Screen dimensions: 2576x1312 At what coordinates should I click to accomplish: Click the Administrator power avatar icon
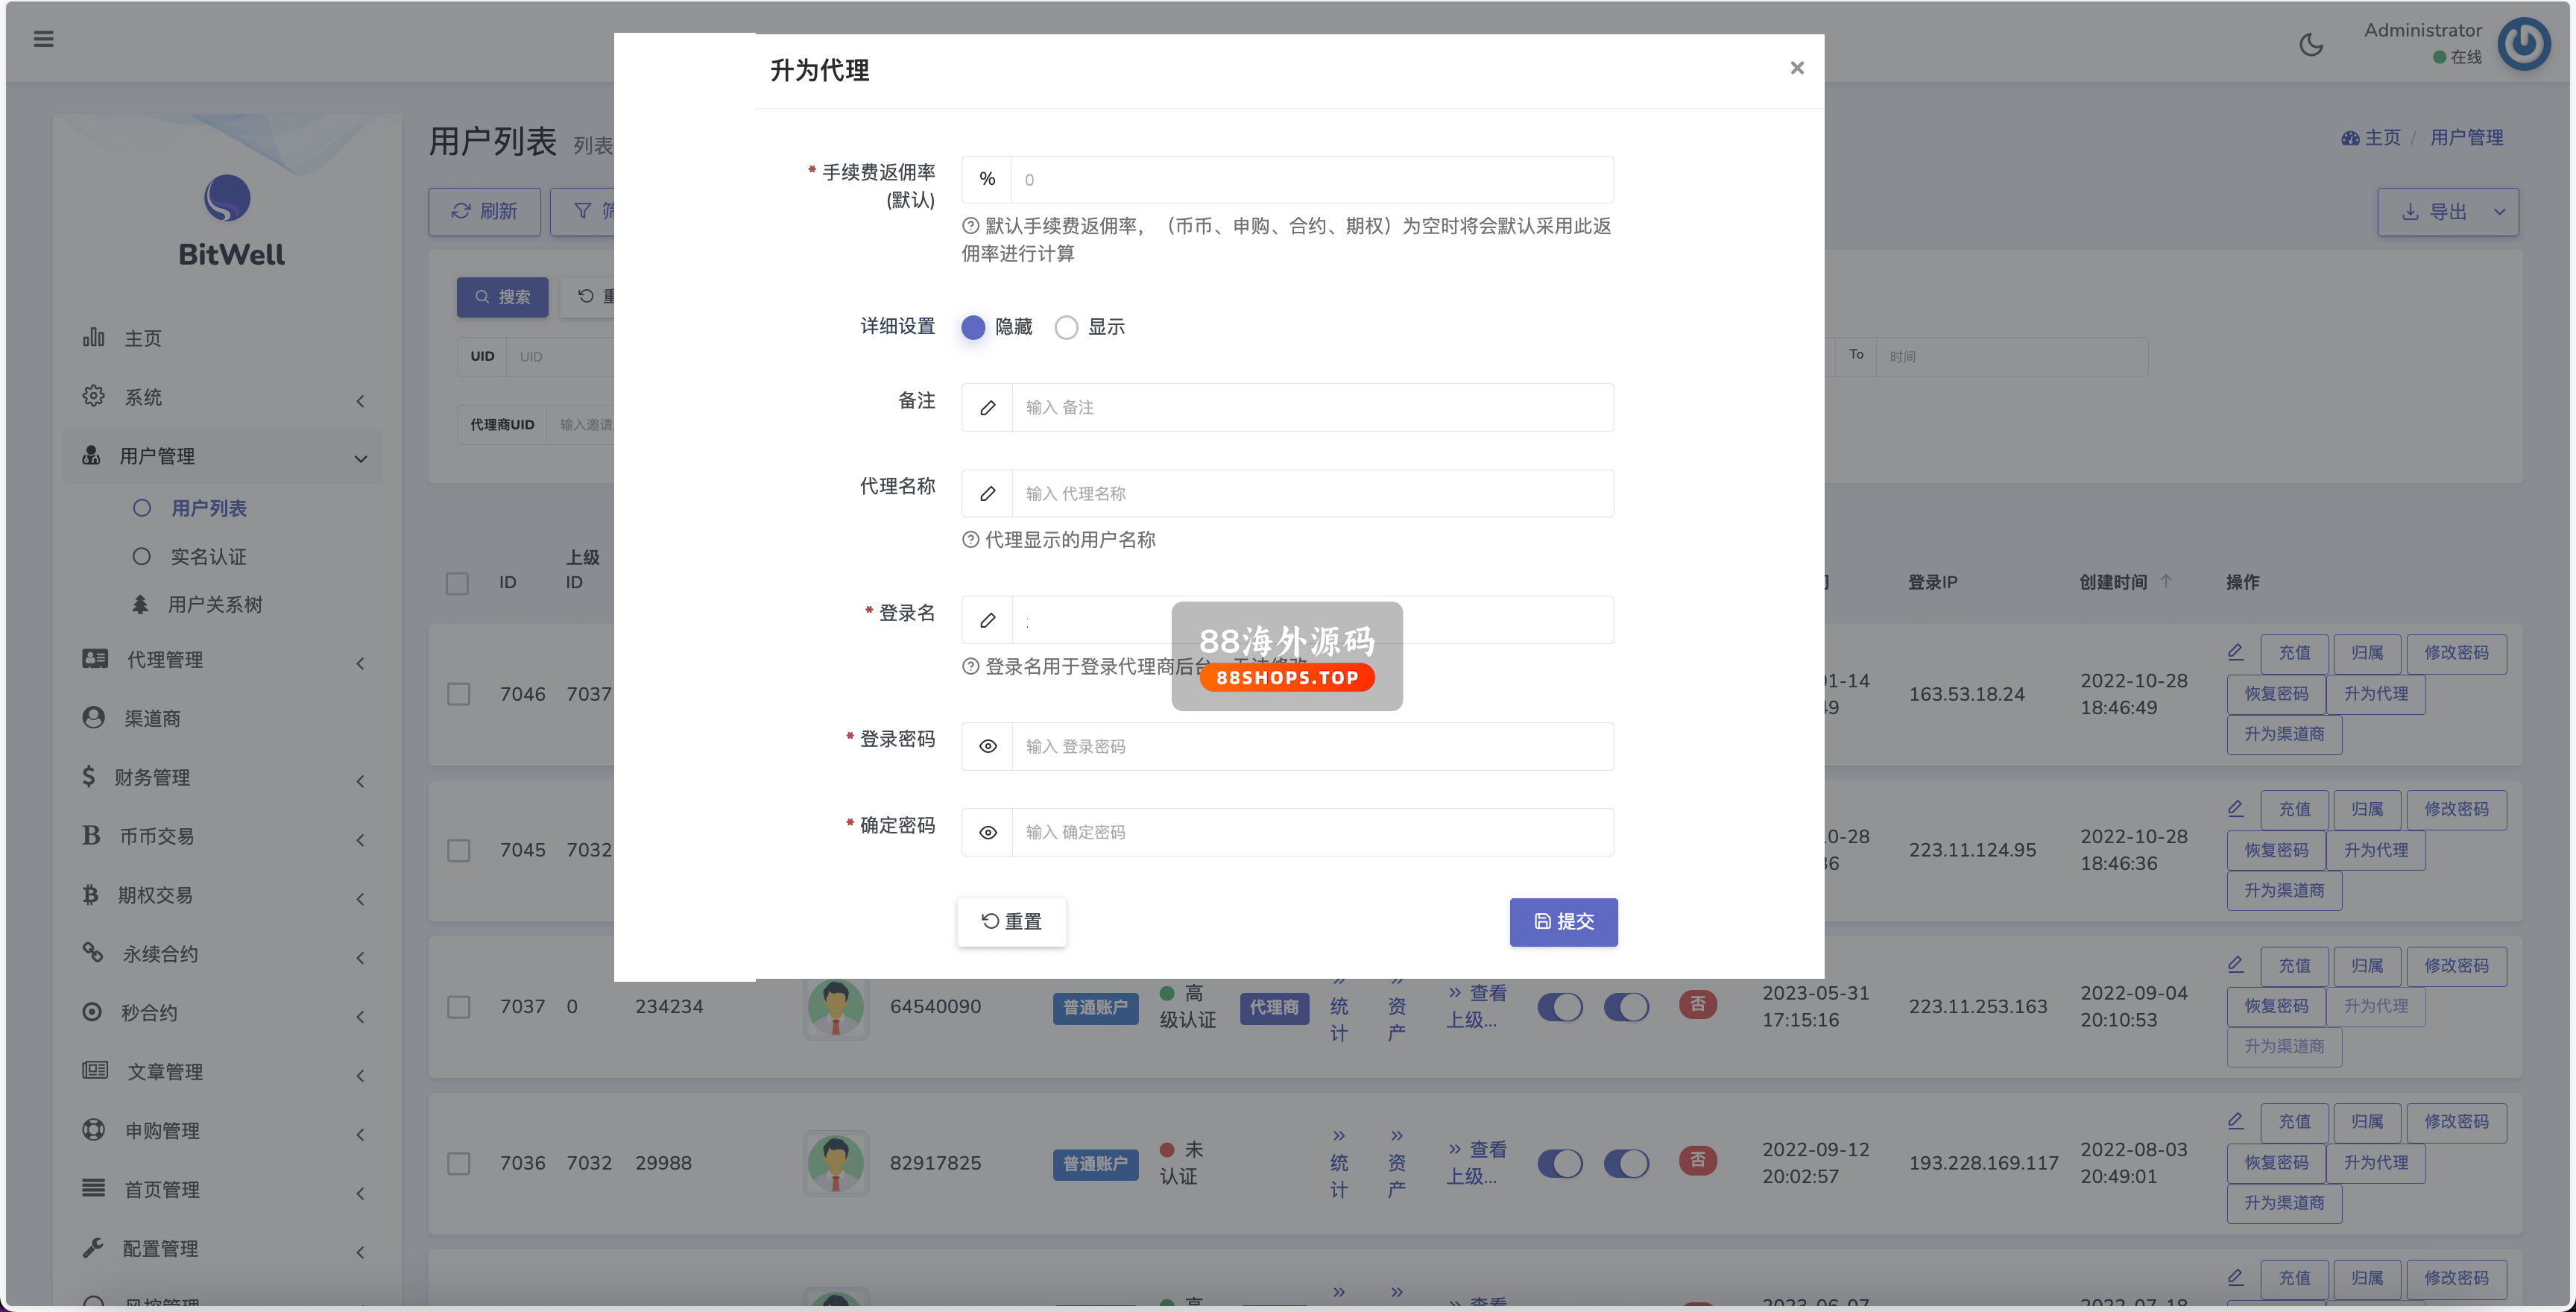pyautogui.click(x=2523, y=44)
